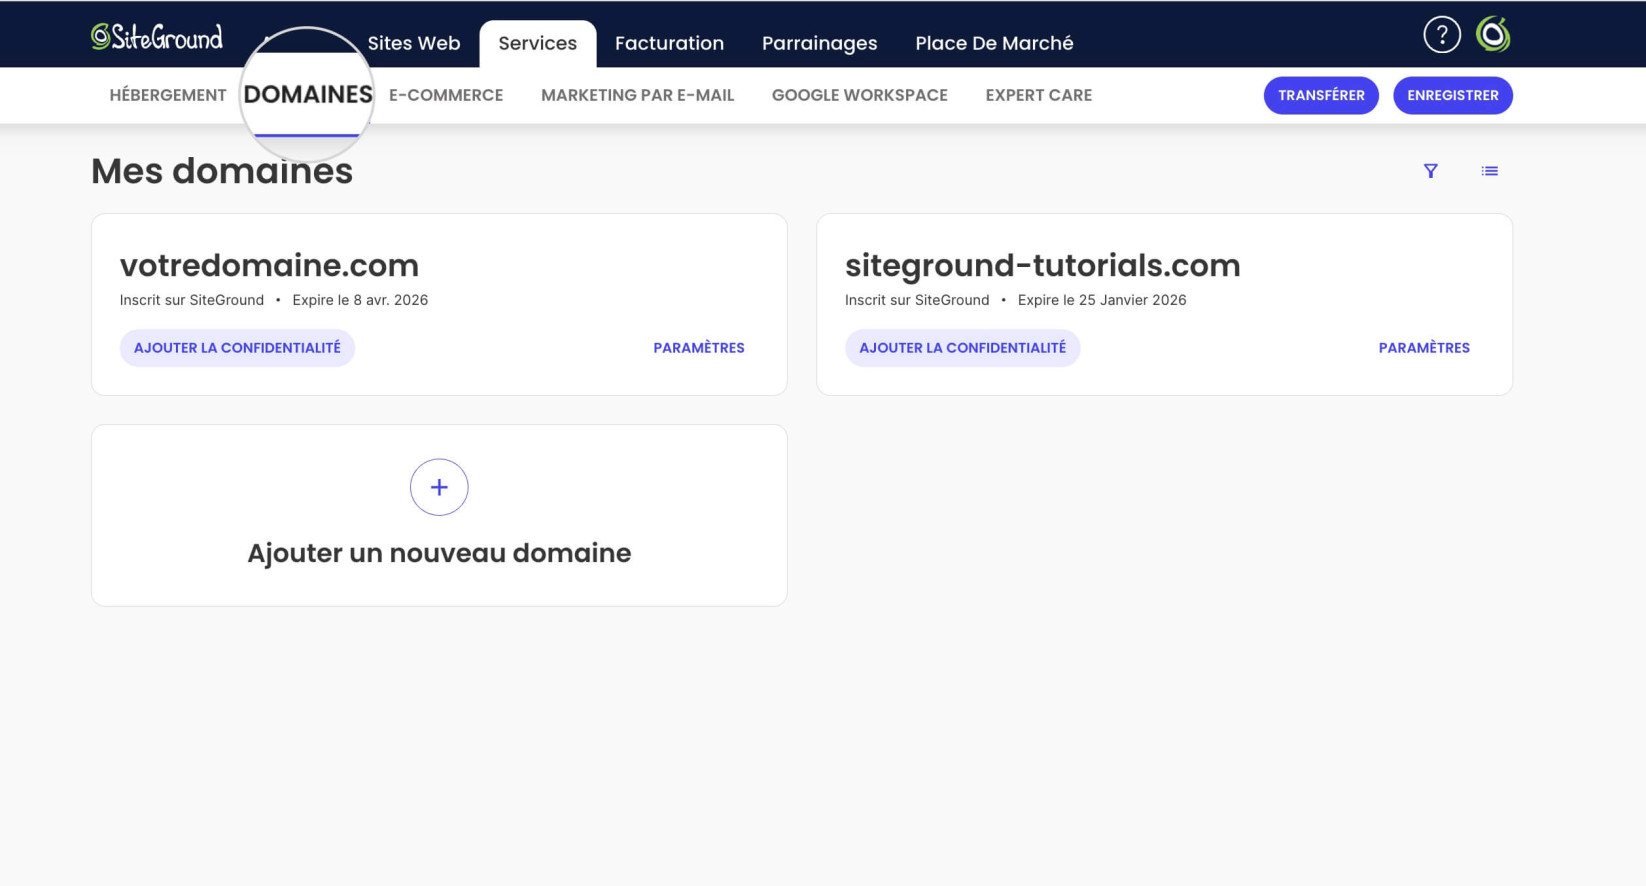Screen dimensions: 1646x886
Task: Switch to list view icon
Action: [x=1489, y=171]
